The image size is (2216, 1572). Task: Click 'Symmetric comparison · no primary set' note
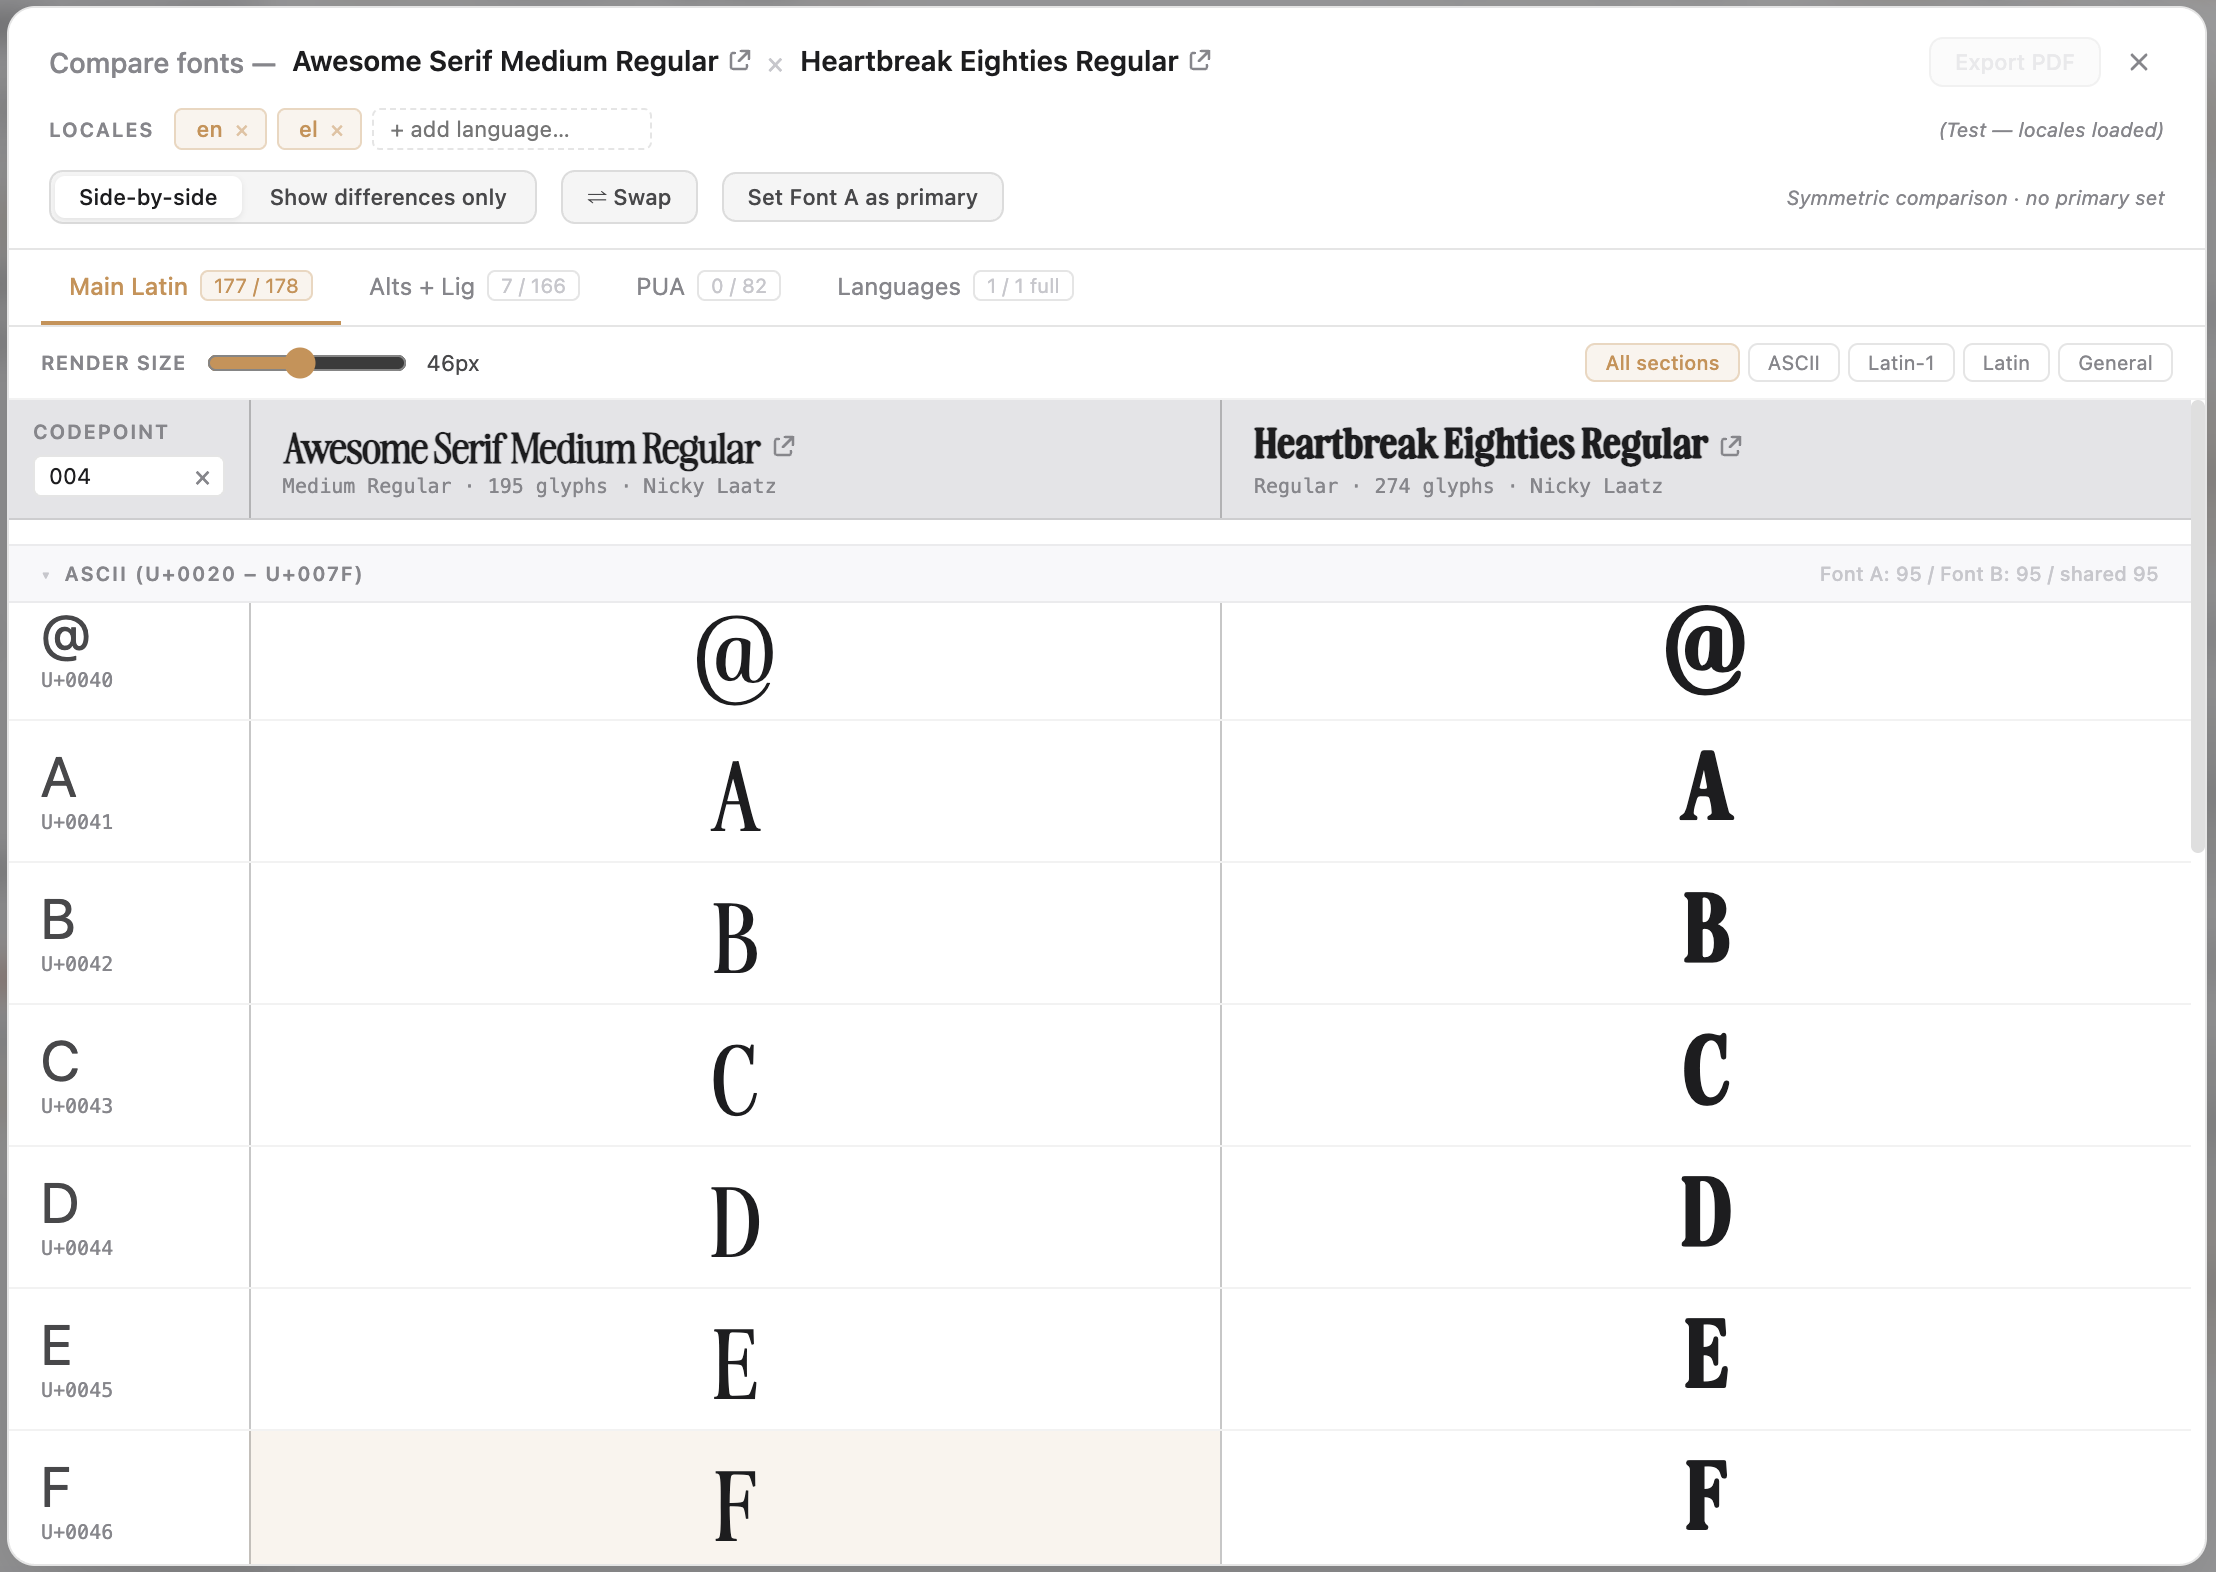1975,198
